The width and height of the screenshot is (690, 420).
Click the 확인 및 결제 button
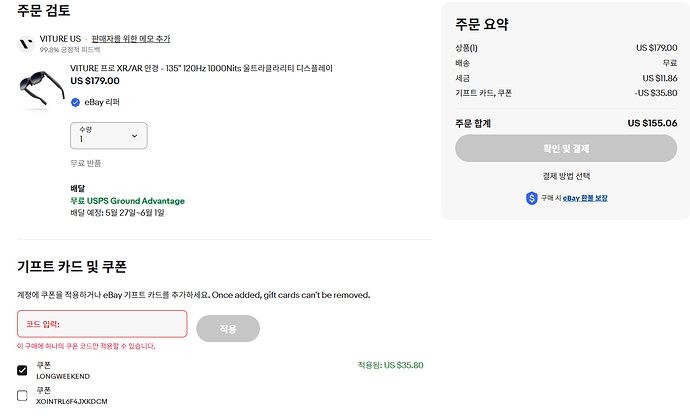pos(566,148)
